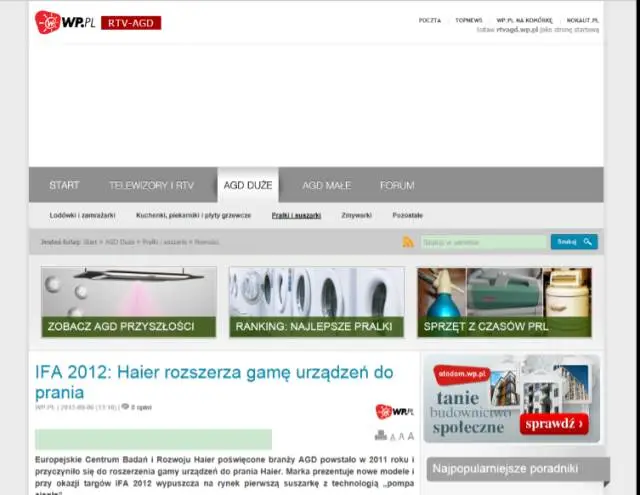Click the magnifier icon in the Szukaj button
Screen dimensions: 640x495
click(587, 242)
